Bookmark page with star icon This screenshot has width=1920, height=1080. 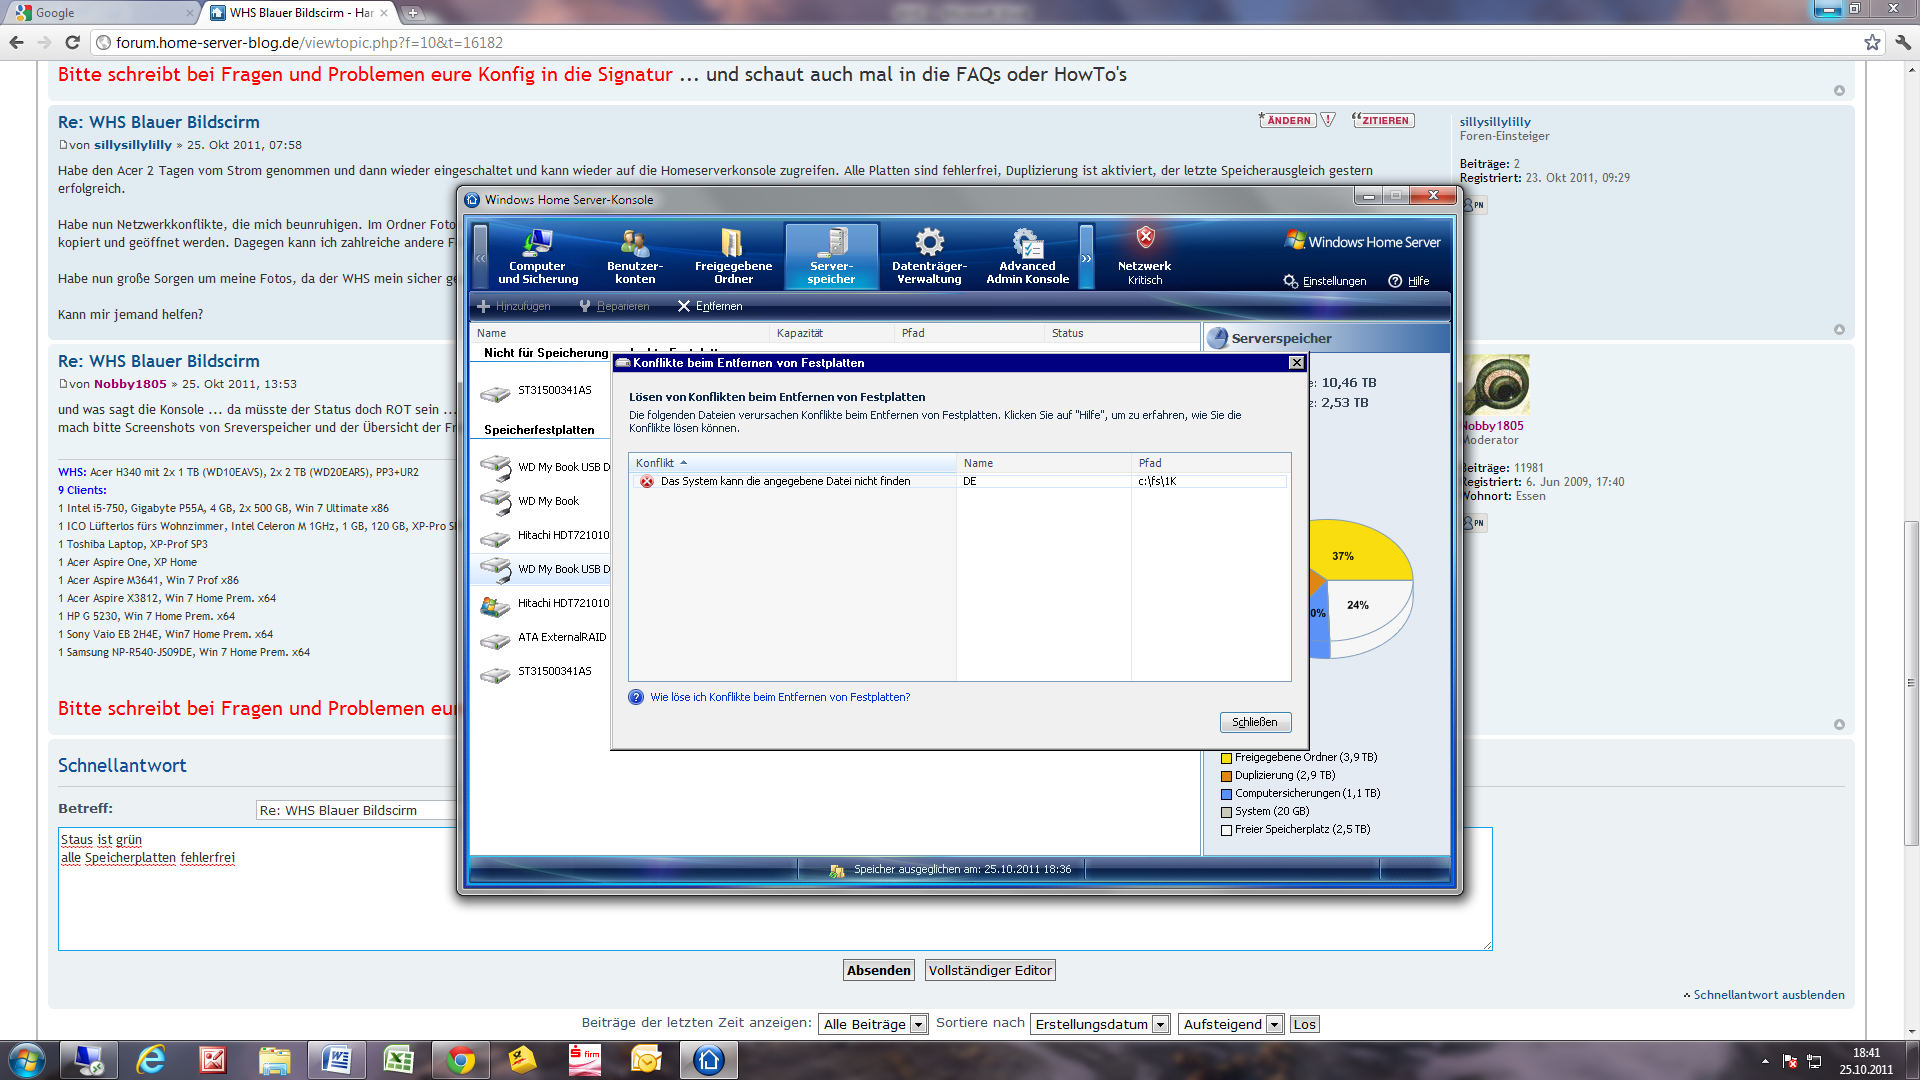point(1872,42)
